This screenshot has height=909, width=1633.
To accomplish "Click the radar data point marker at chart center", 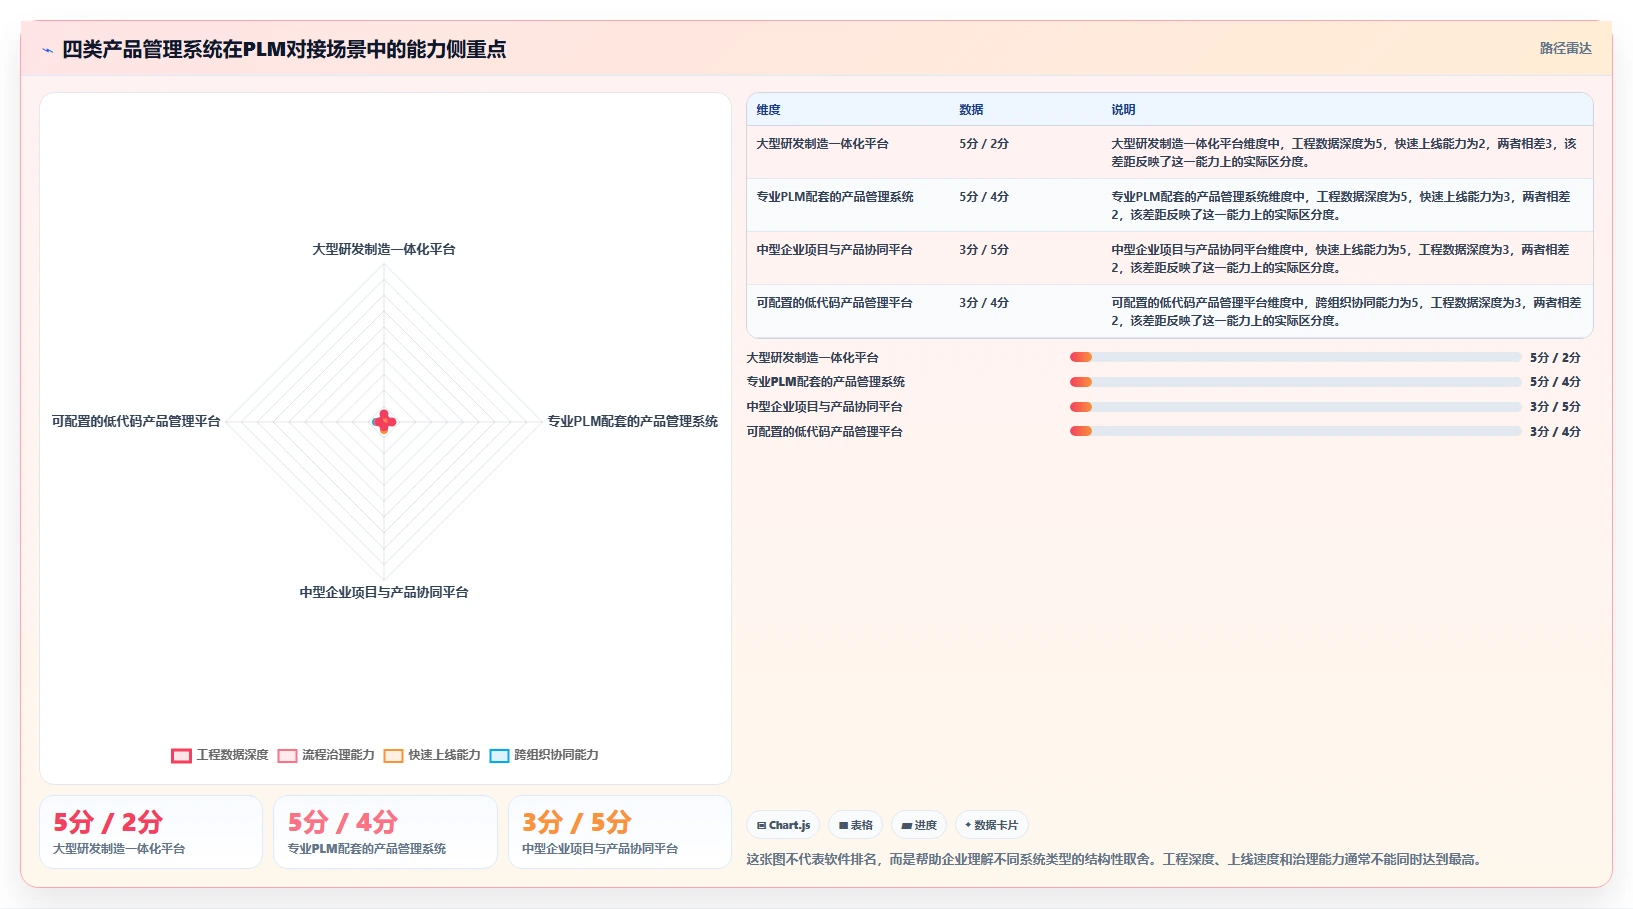I will click(384, 422).
